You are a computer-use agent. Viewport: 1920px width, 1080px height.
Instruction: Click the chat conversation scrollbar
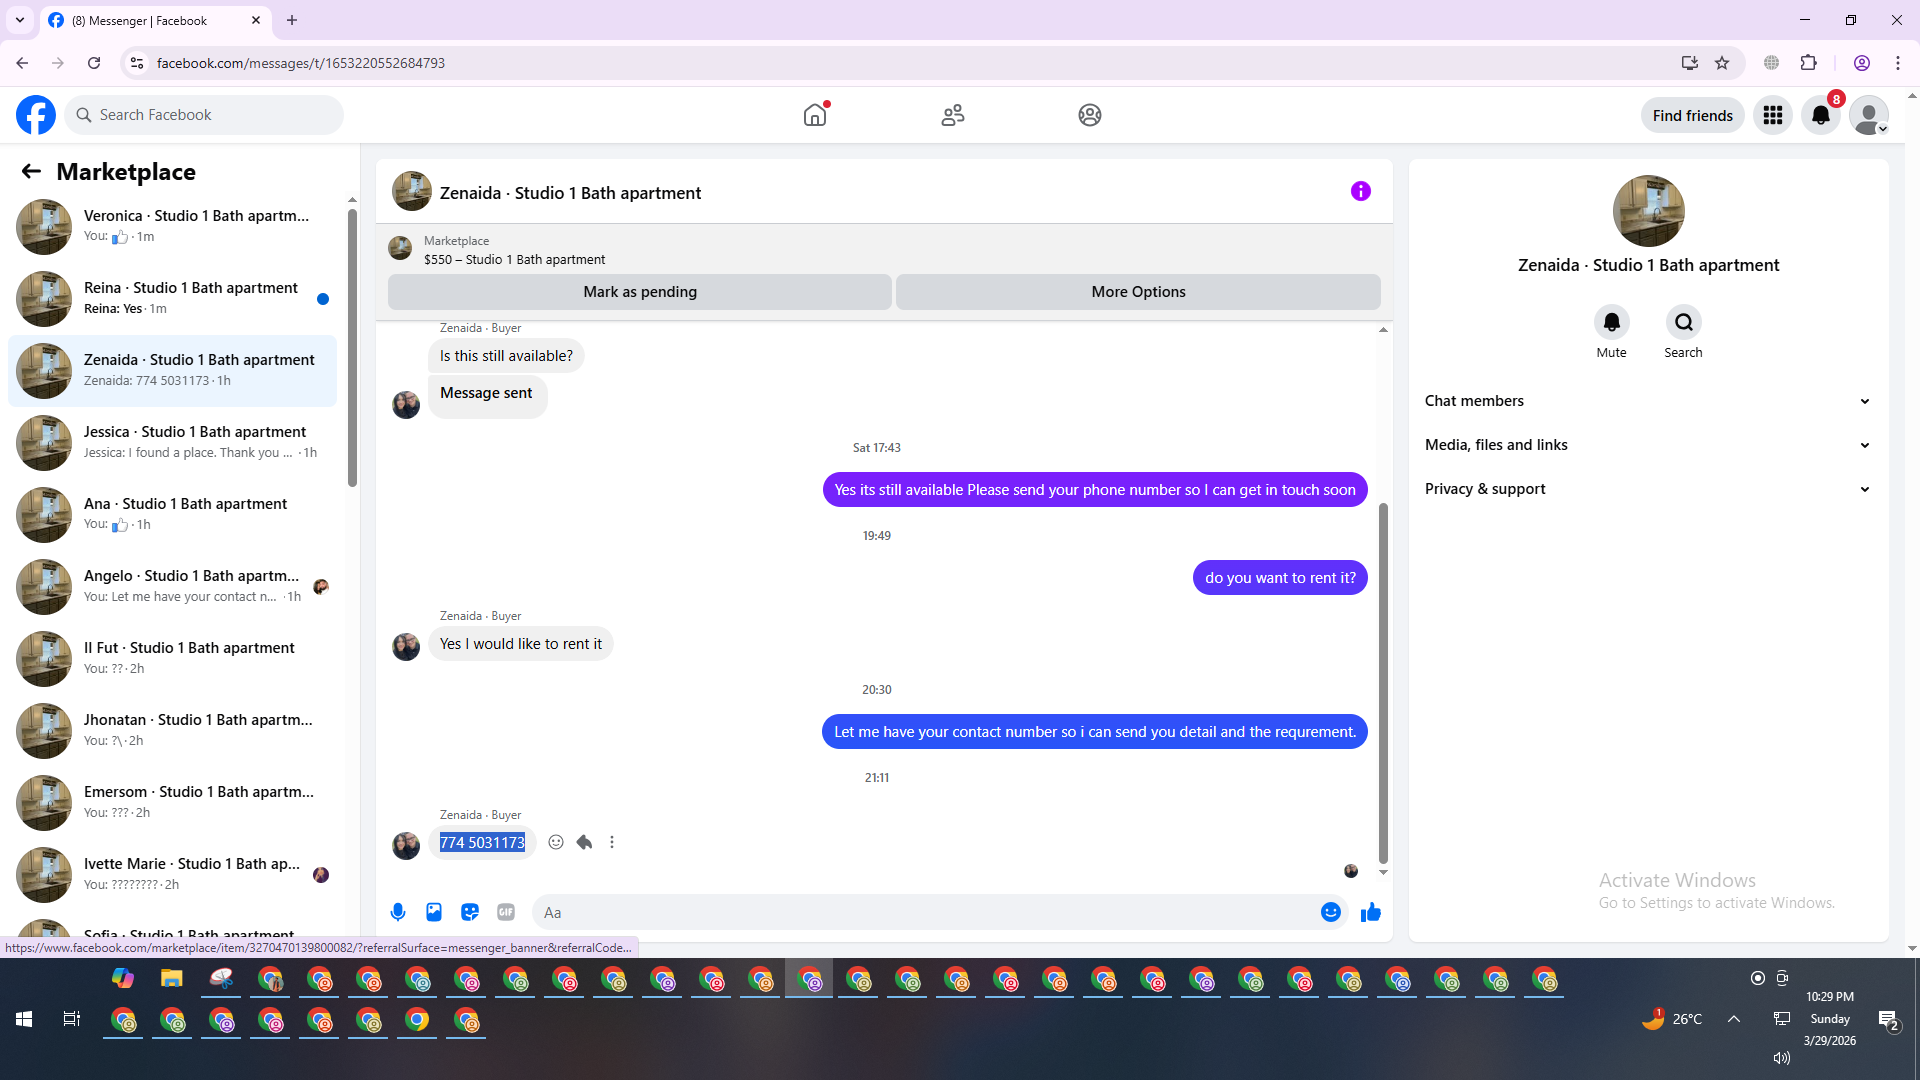coord(1383,683)
